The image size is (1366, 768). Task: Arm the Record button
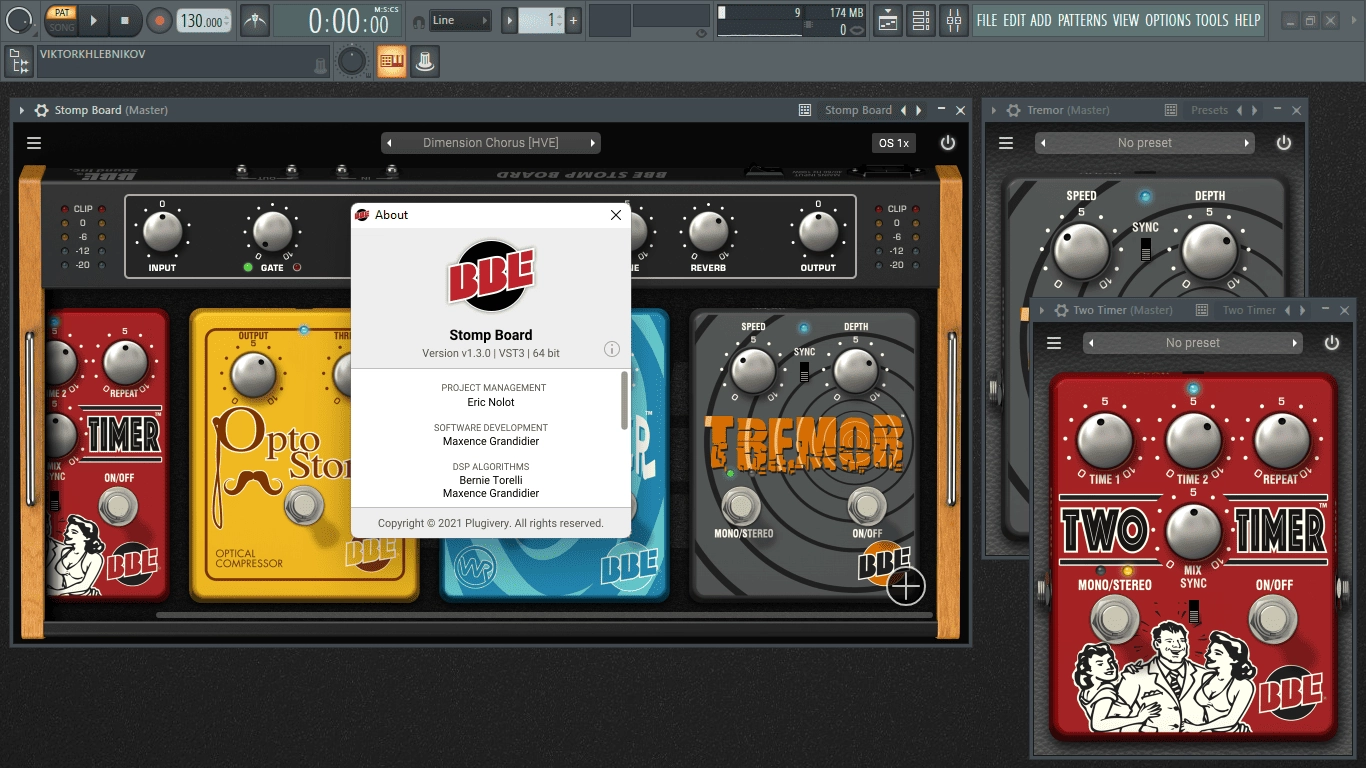coord(159,20)
